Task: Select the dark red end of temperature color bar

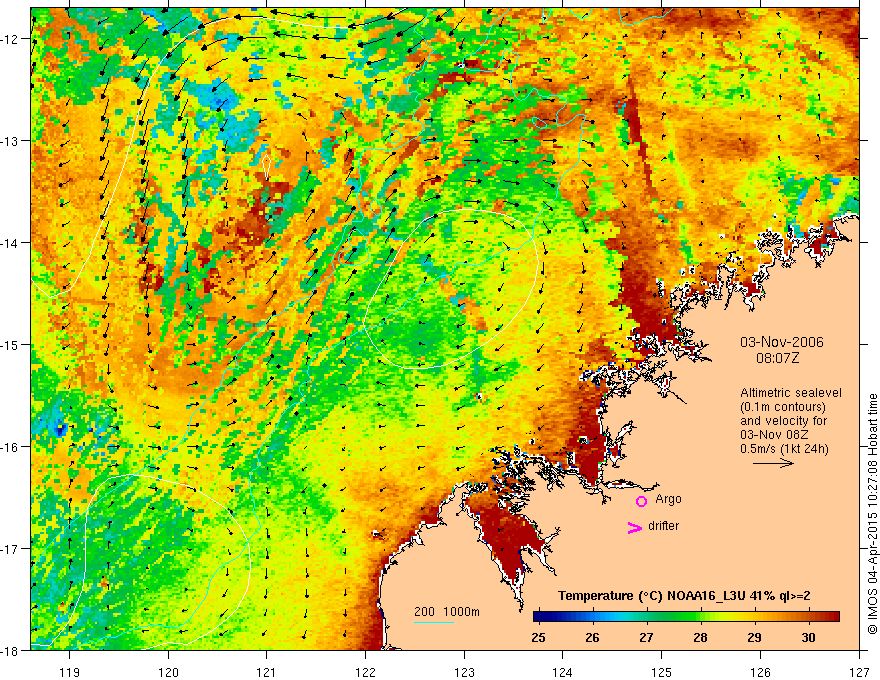Action: [x=831, y=617]
